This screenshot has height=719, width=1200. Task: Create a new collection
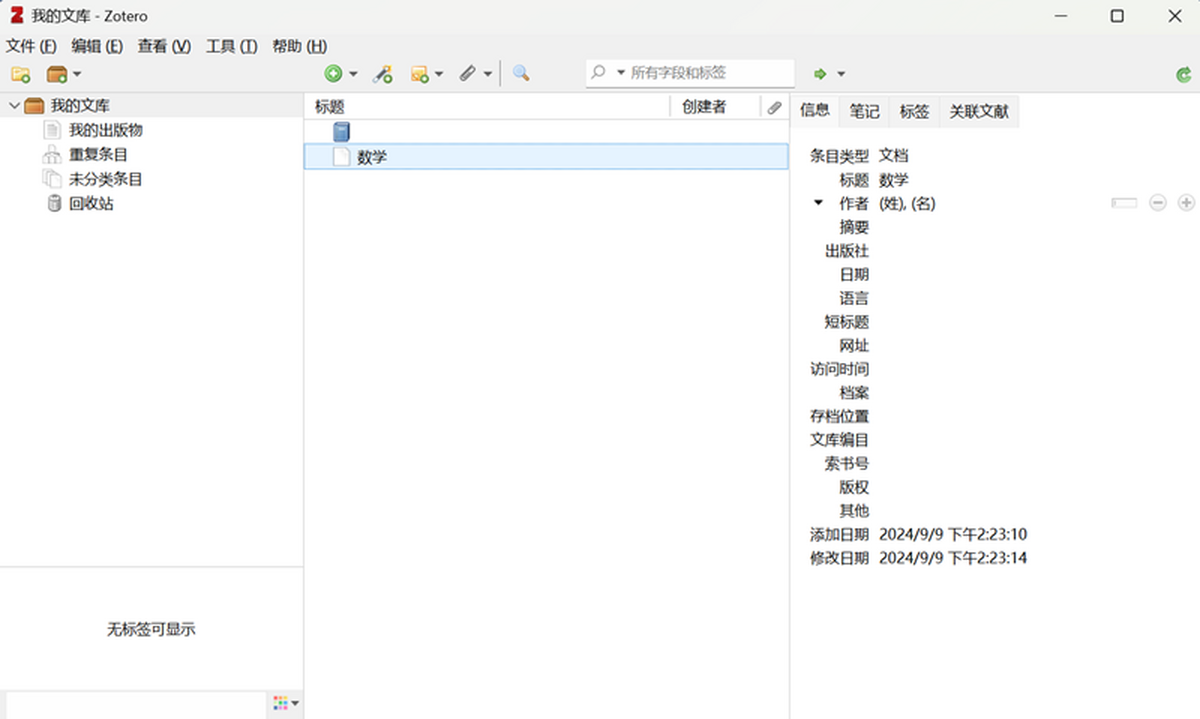(x=20, y=73)
